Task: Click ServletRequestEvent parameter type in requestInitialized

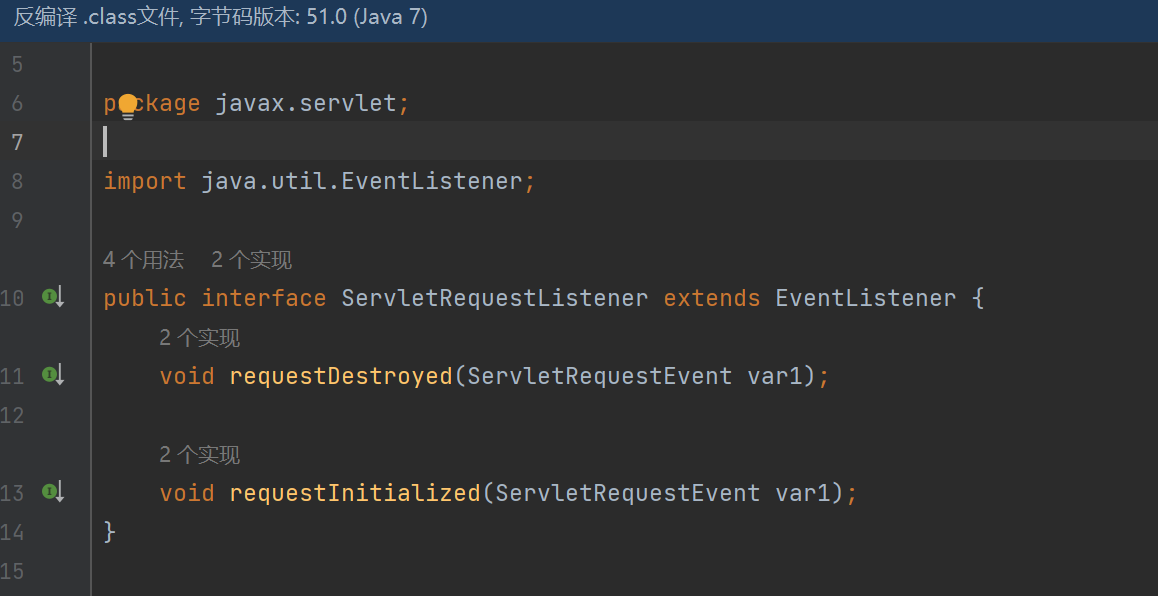Action: (x=627, y=493)
